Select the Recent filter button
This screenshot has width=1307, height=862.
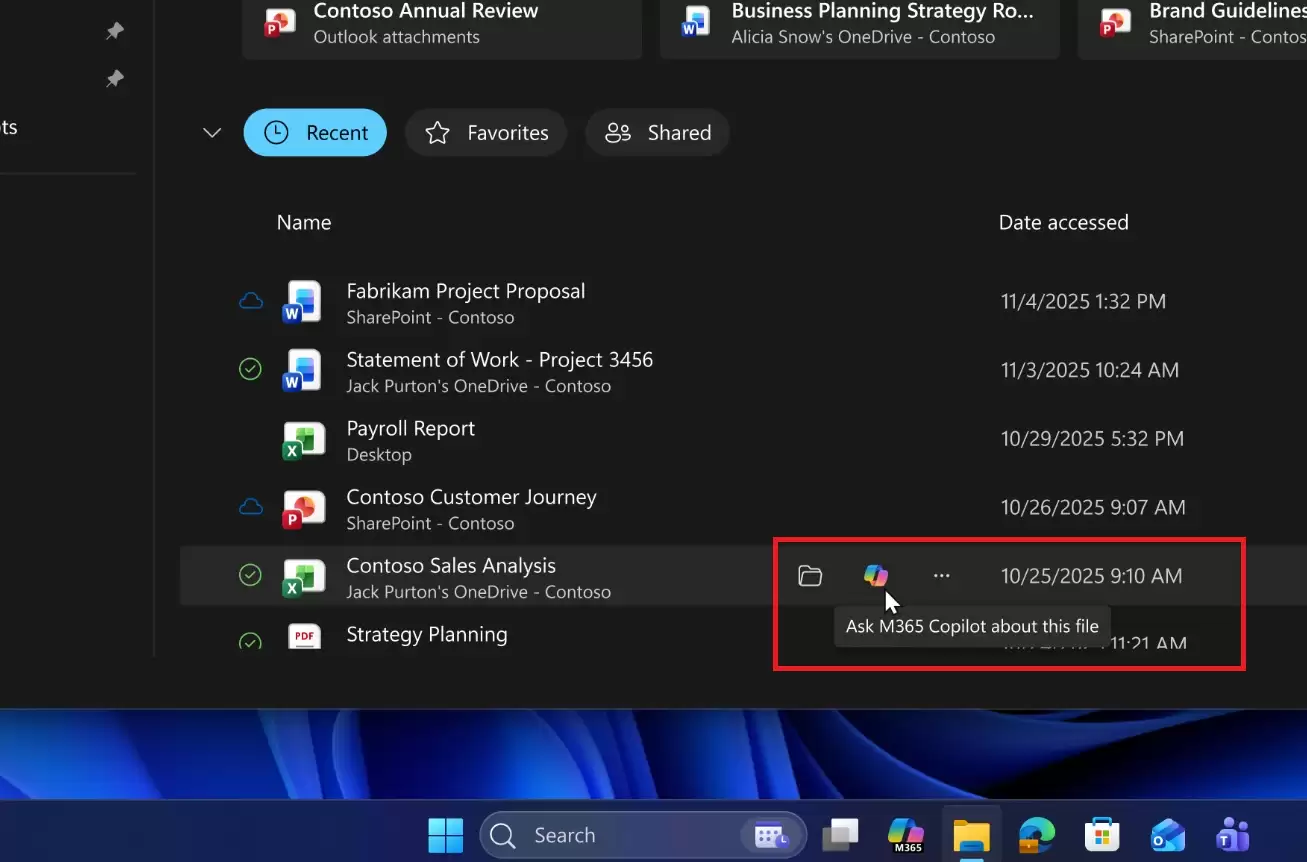click(x=315, y=132)
